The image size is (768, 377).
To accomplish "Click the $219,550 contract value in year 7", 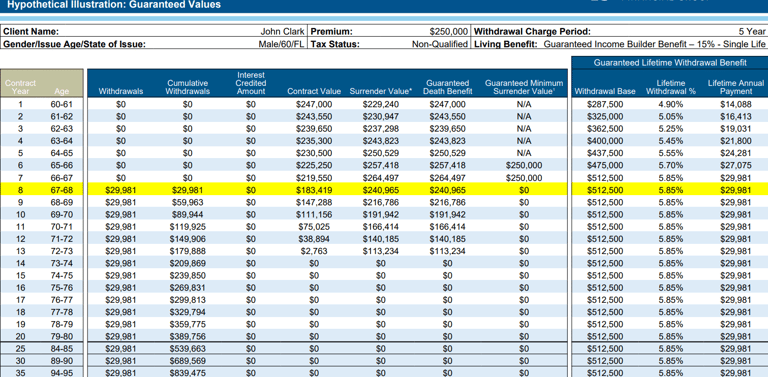I will 314,178.
